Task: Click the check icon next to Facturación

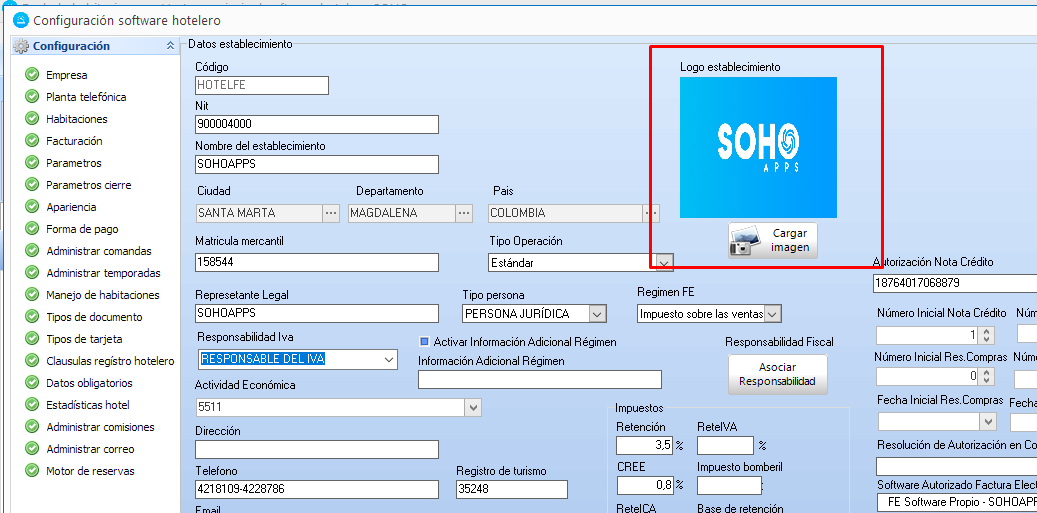Action: [x=32, y=141]
